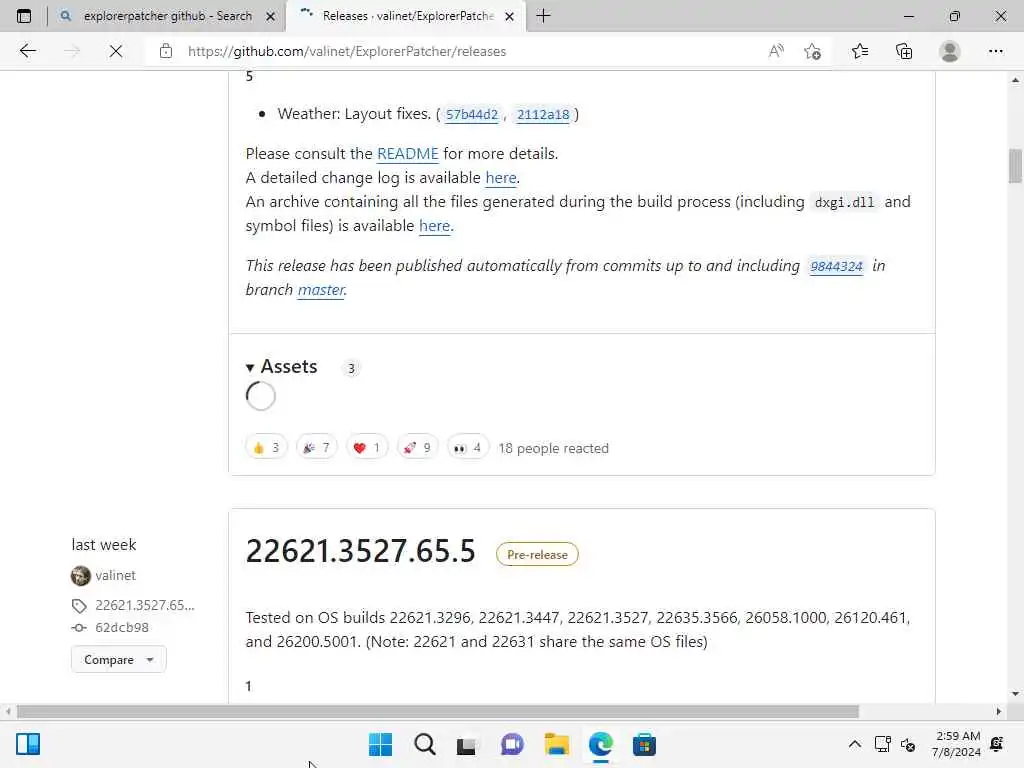This screenshot has width=1024, height=768.
Task: Click the scroll right arrow
Action: click(x=999, y=711)
